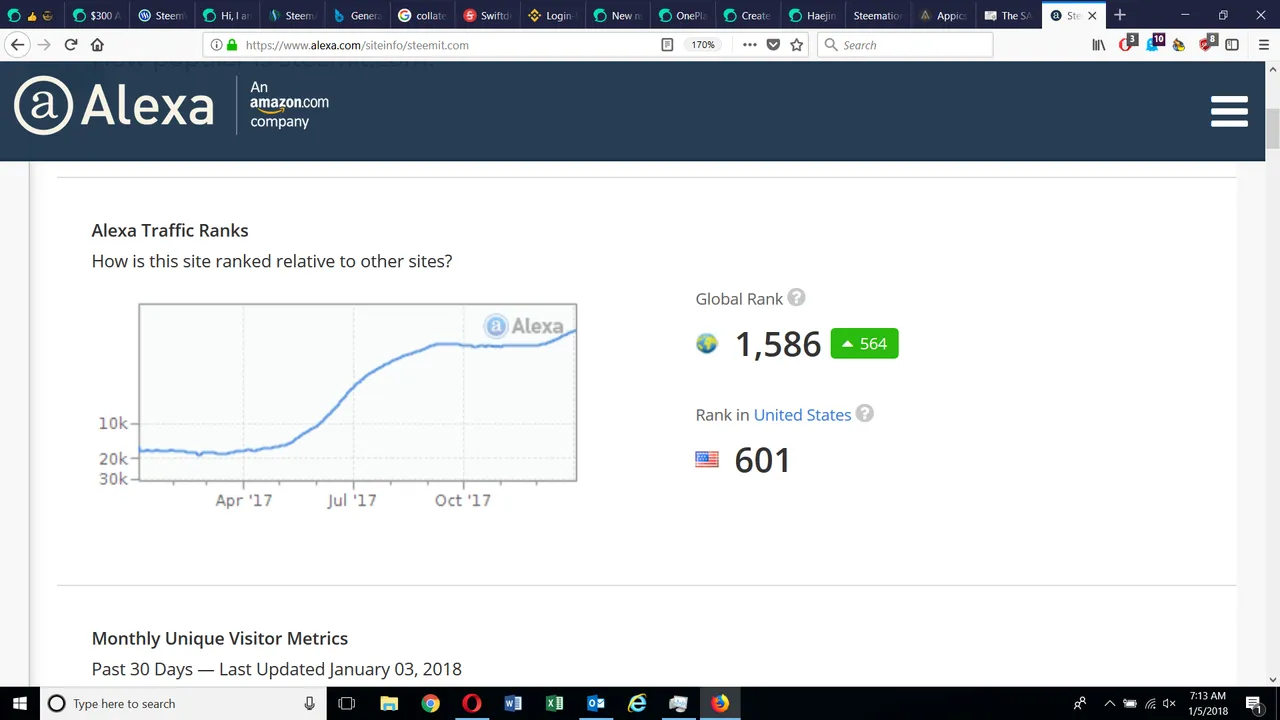Open the volume control

1169,703
